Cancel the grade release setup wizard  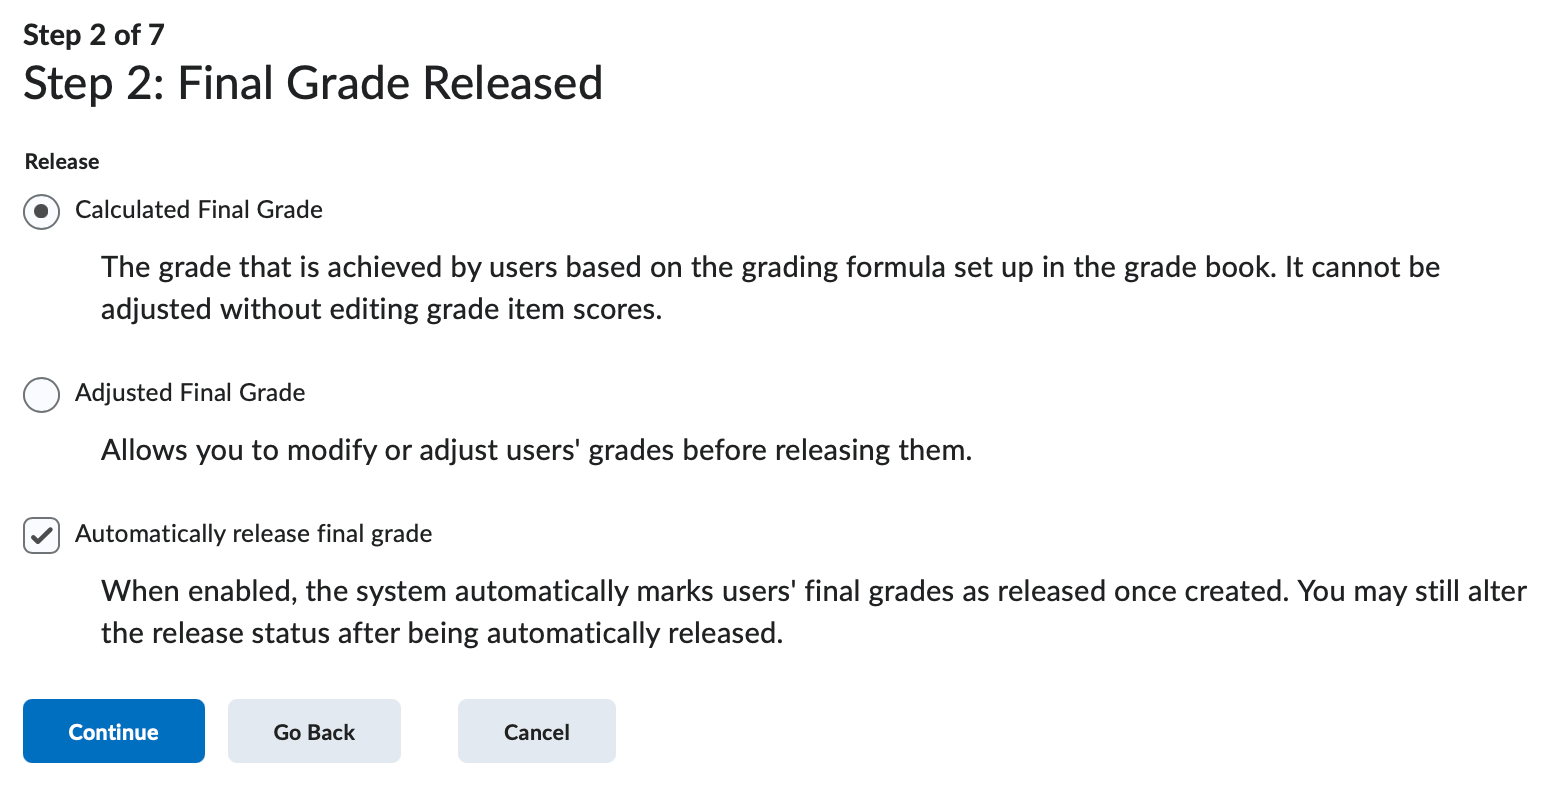coord(536,731)
